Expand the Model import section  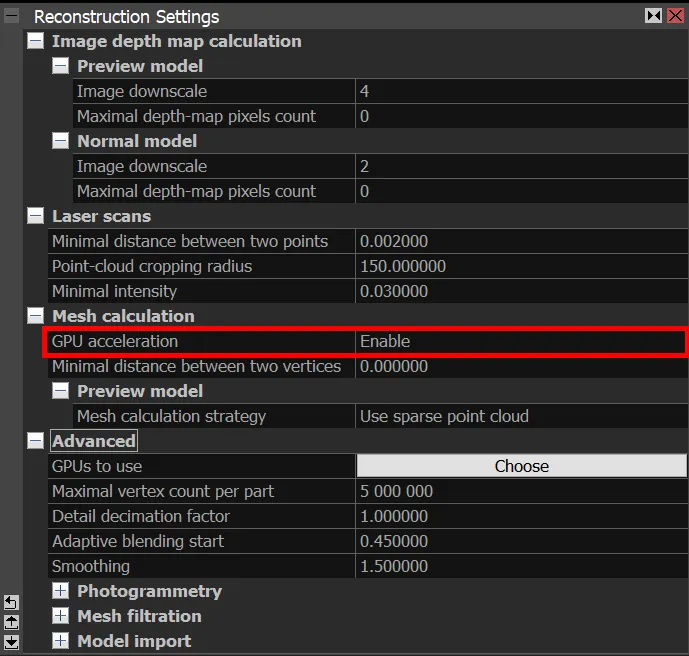[x=60, y=641]
